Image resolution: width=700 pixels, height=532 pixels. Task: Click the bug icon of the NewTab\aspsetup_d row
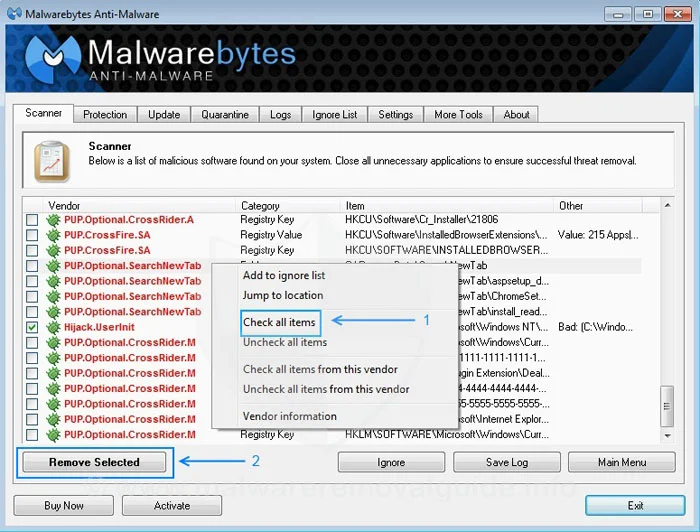point(53,281)
